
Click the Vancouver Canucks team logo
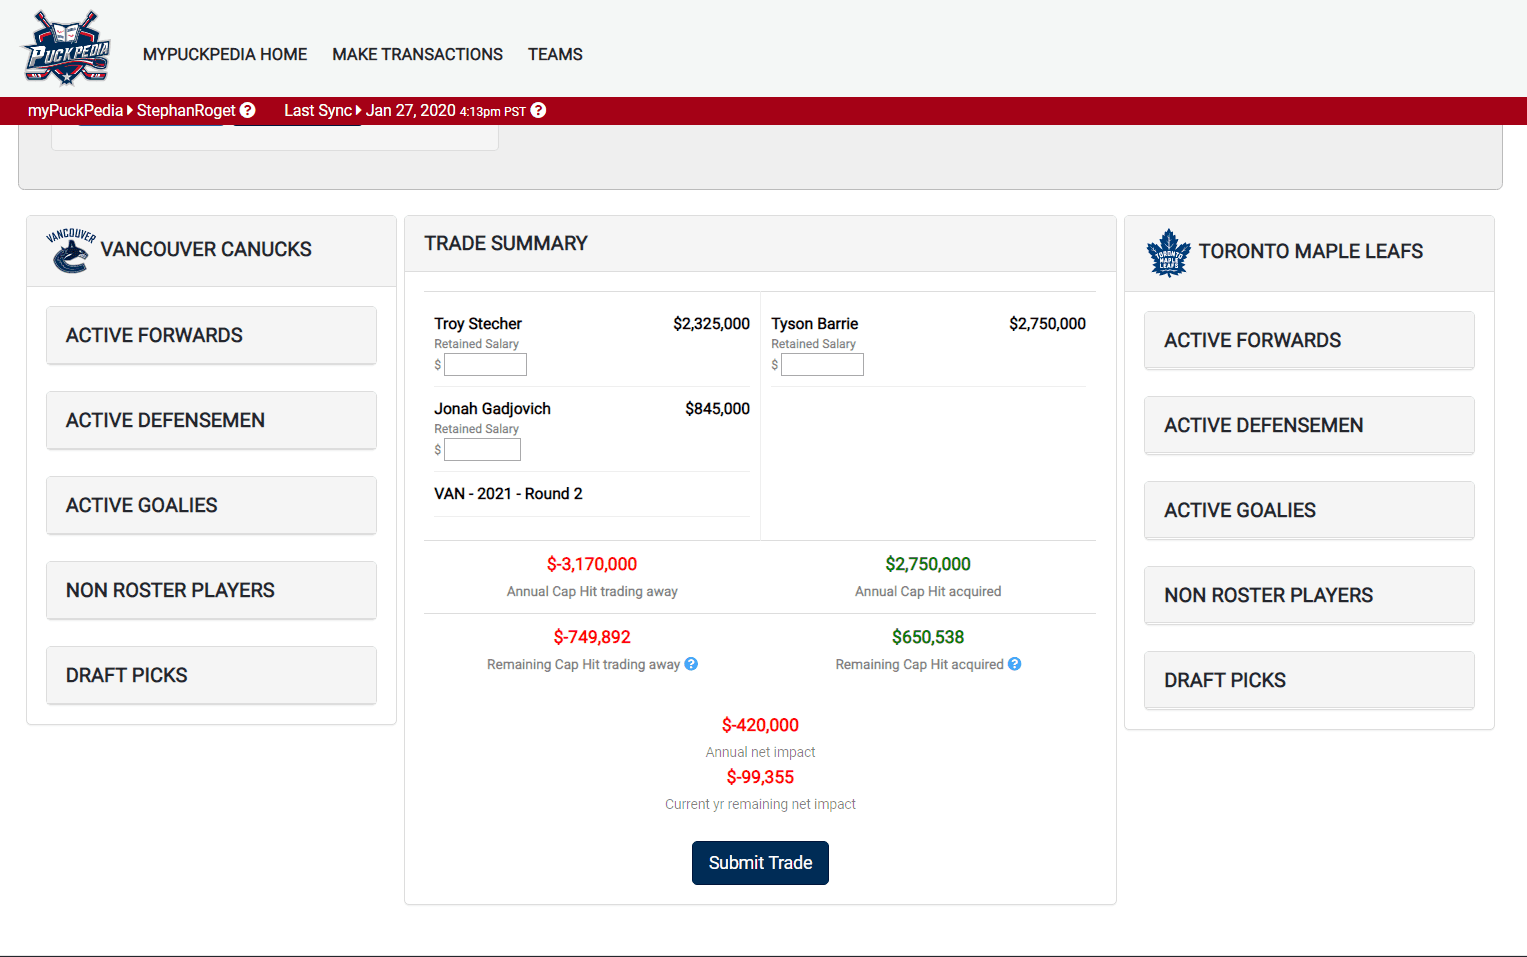pyautogui.click(x=71, y=250)
